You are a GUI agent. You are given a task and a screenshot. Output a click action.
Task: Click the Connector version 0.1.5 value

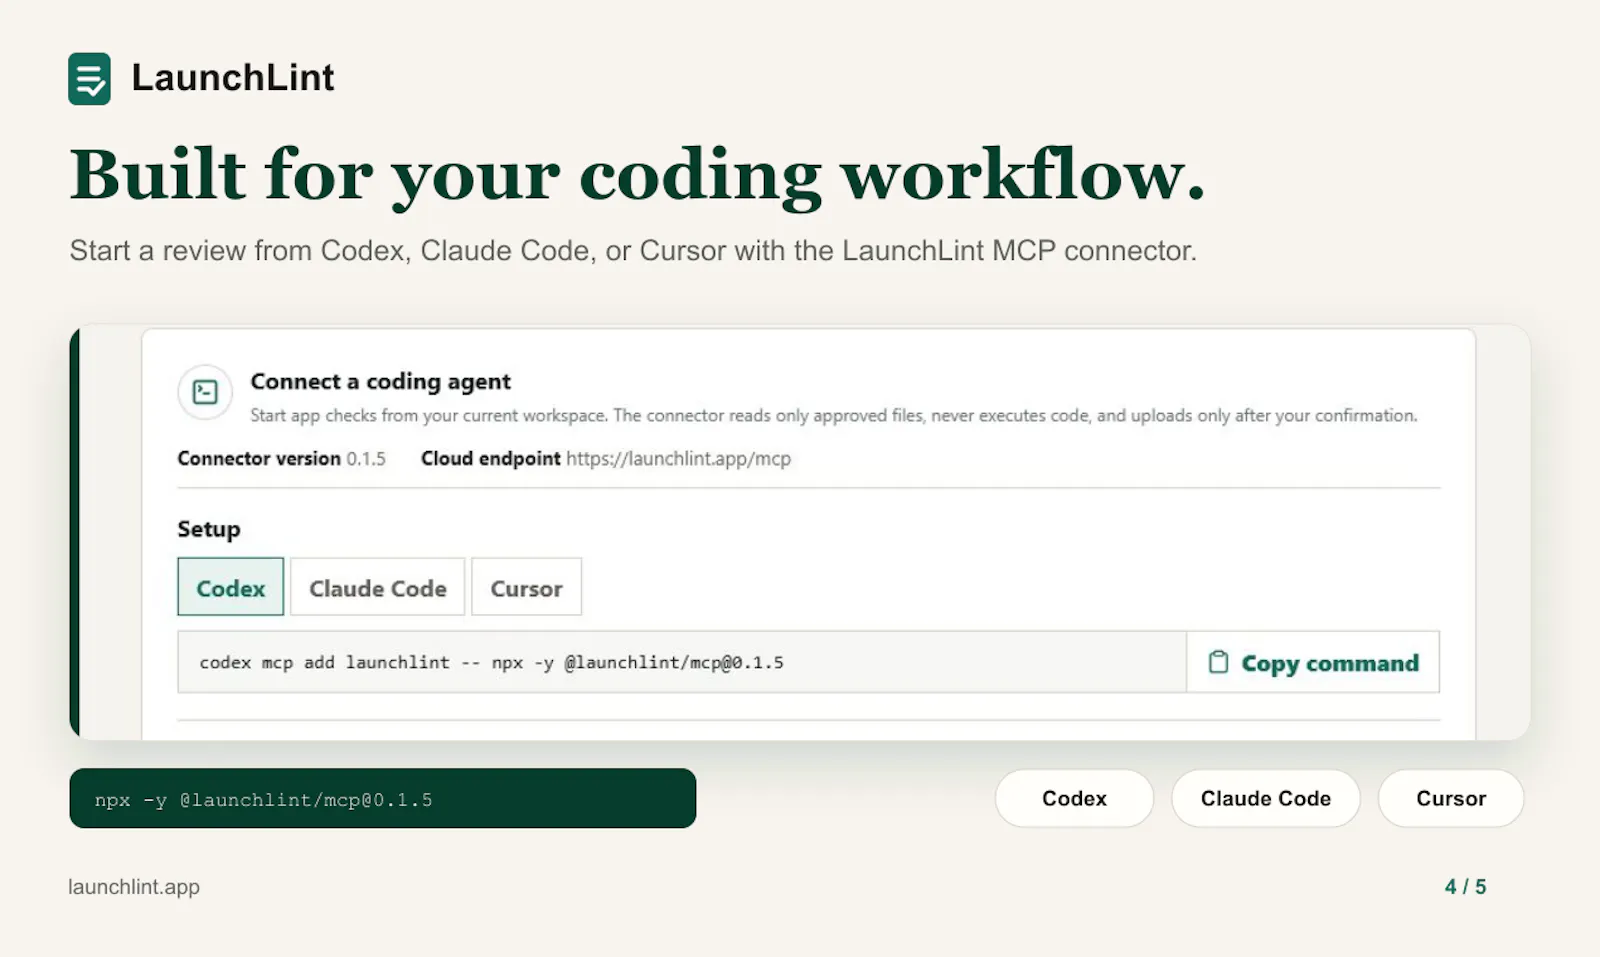366,458
